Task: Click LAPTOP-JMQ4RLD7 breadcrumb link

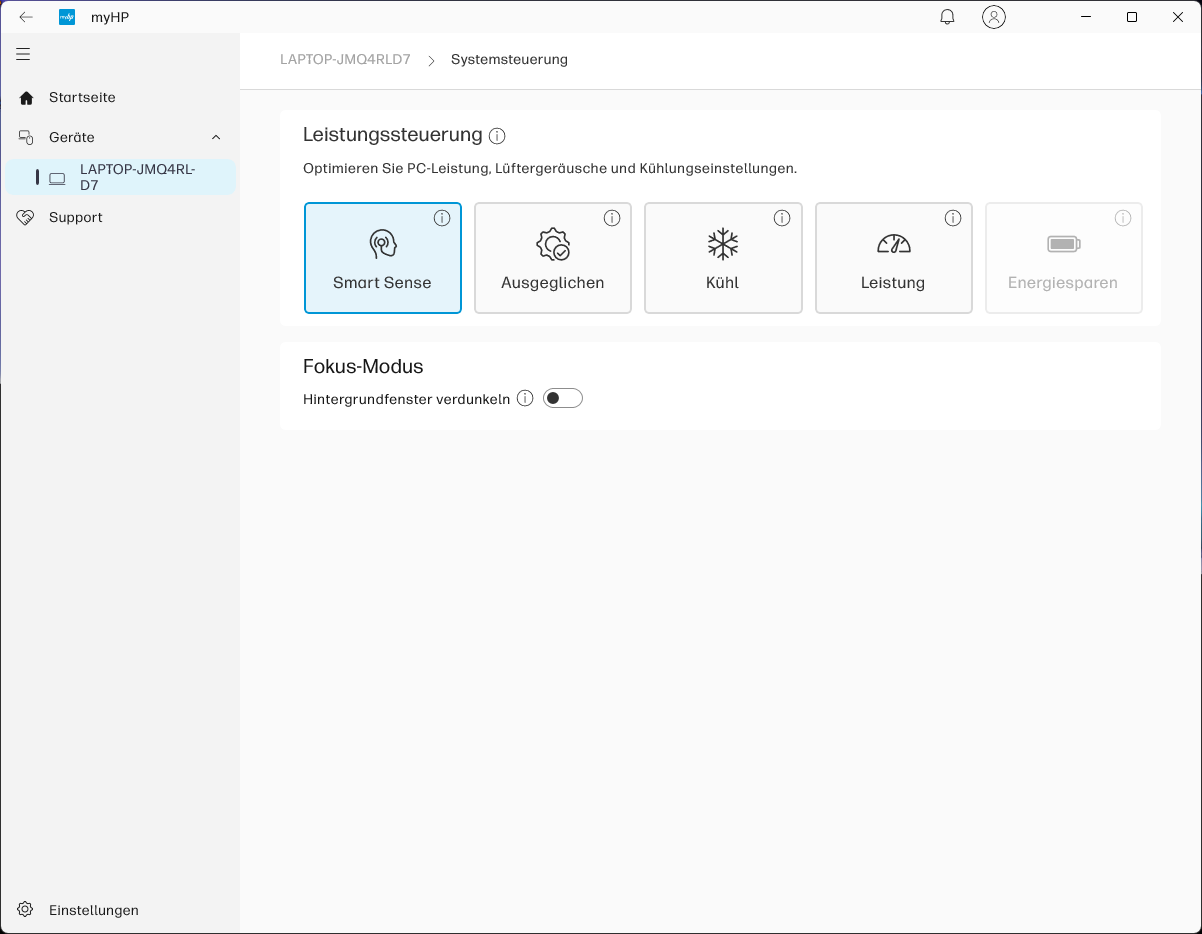Action: (x=345, y=59)
